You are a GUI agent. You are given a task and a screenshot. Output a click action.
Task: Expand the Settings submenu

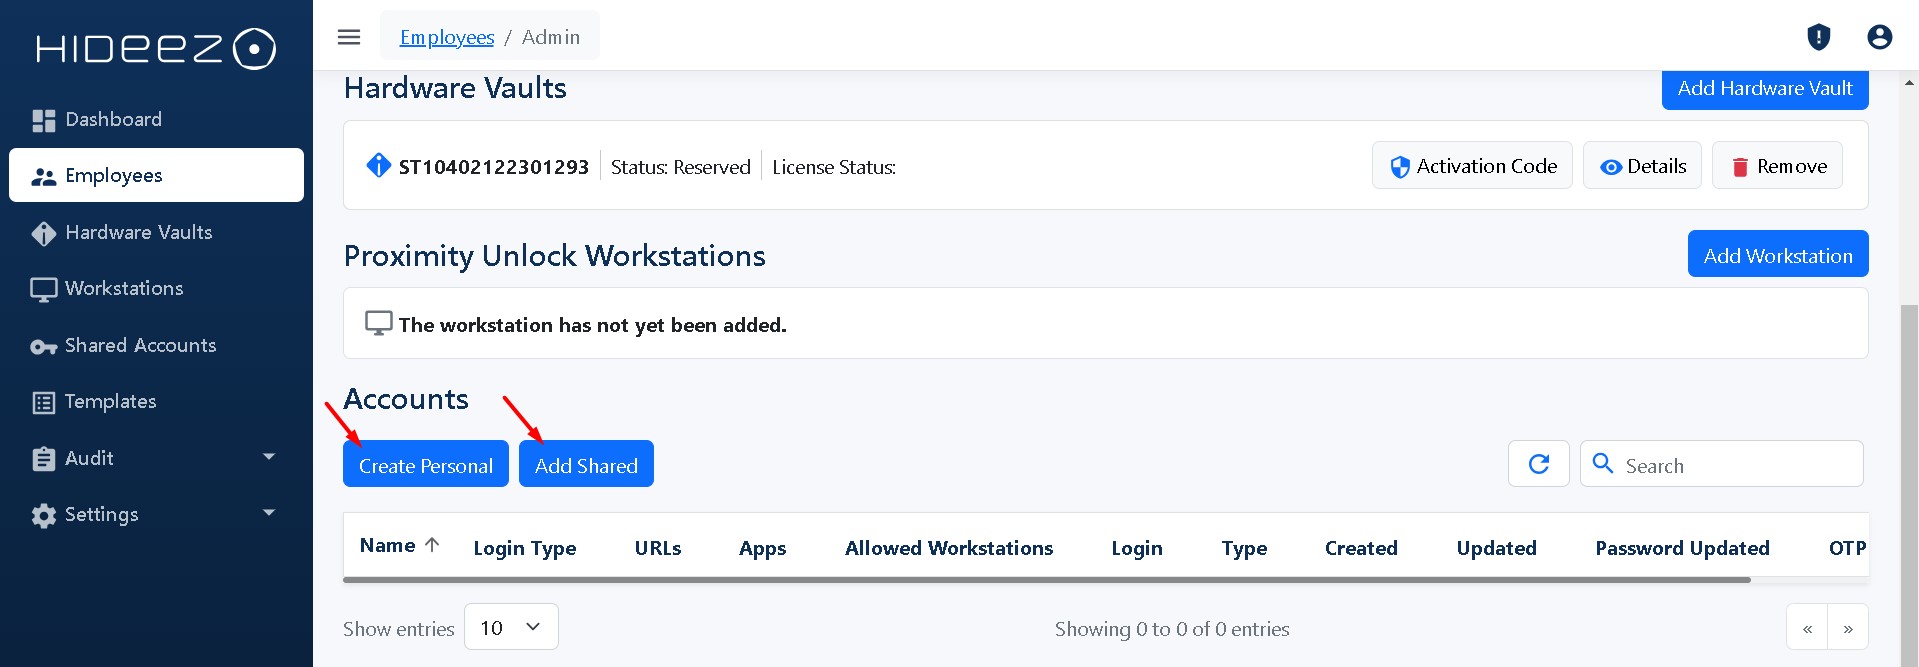click(x=268, y=513)
